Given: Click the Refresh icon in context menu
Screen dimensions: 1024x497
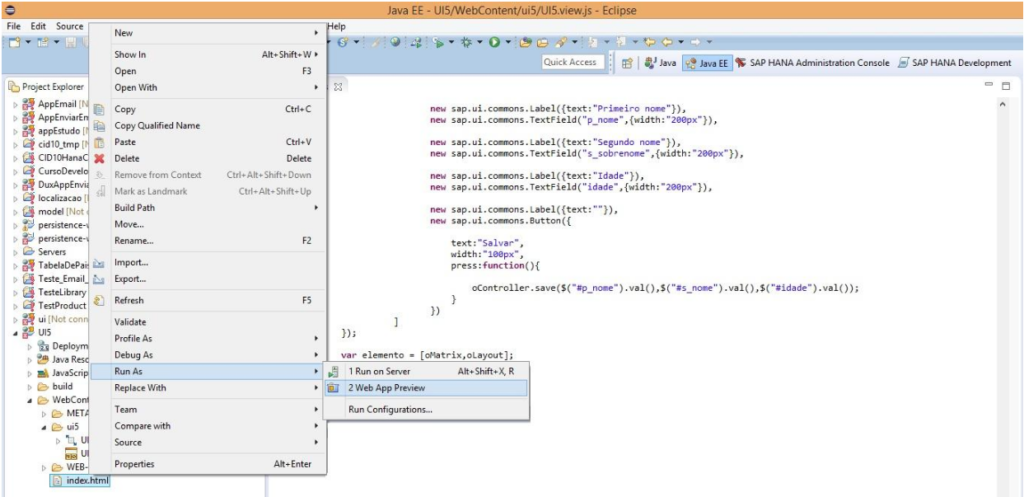Looking at the screenshot, I should click(x=99, y=300).
